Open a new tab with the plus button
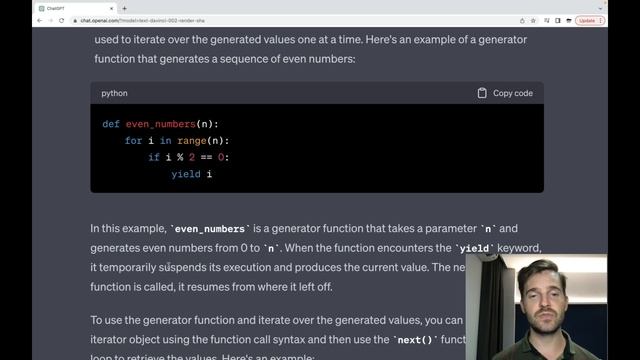Viewport: 640px width, 360px height. tap(124, 8)
